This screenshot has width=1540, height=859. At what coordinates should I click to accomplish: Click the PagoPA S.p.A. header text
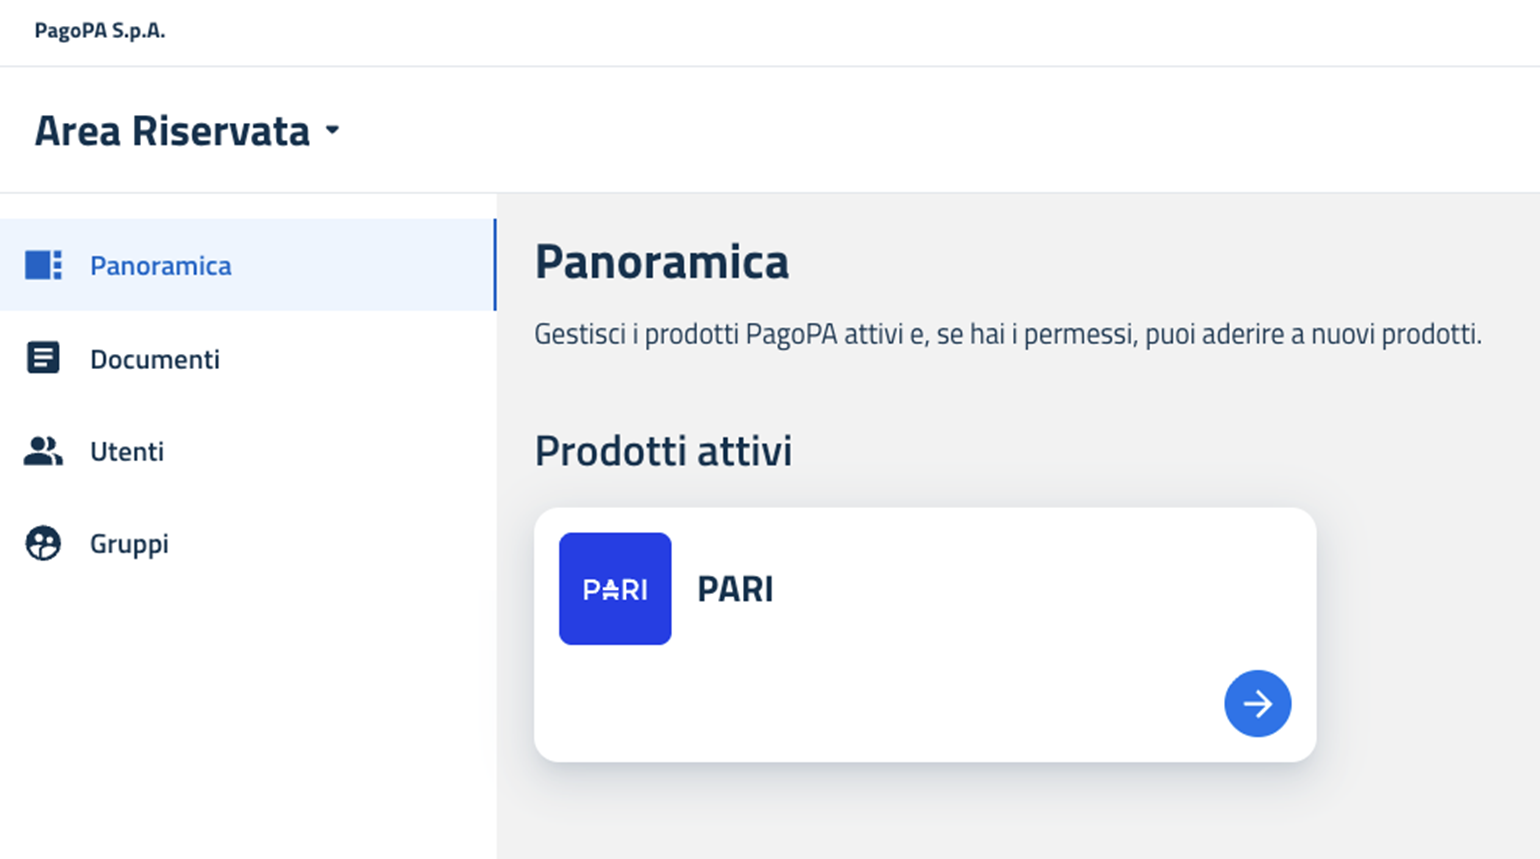click(100, 31)
